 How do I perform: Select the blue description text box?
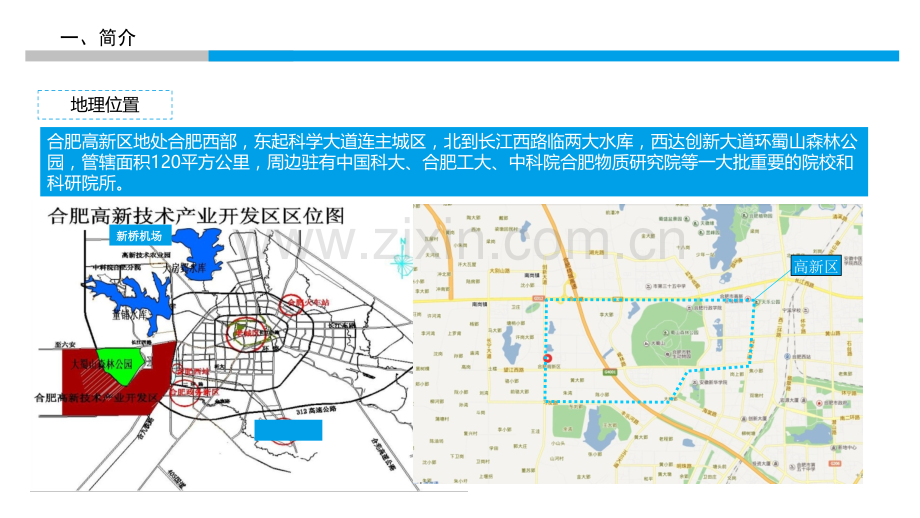pyautogui.click(x=456, y=160)
